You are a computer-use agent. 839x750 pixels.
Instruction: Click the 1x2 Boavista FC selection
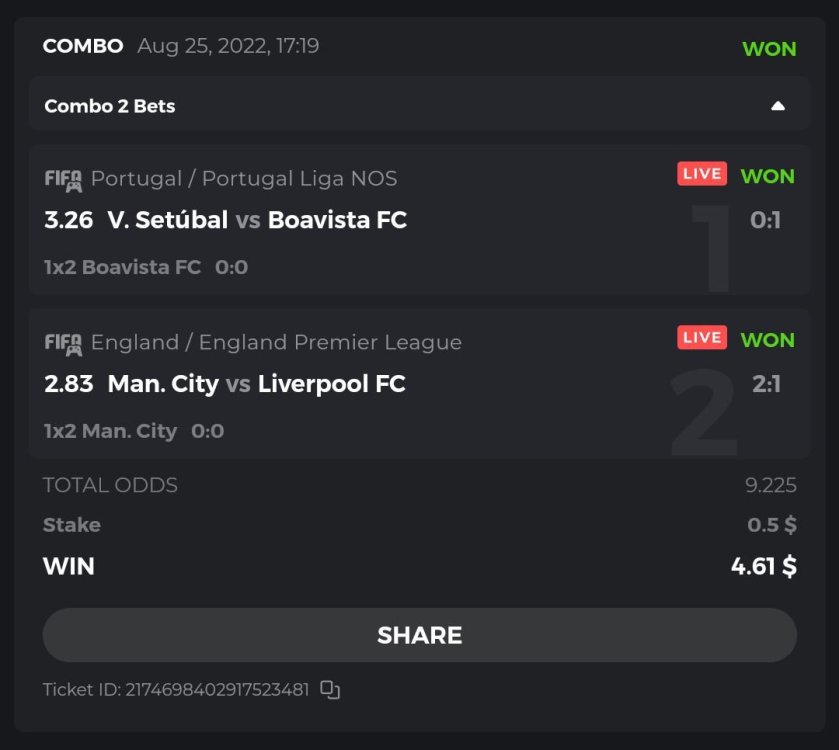point(122,267)
